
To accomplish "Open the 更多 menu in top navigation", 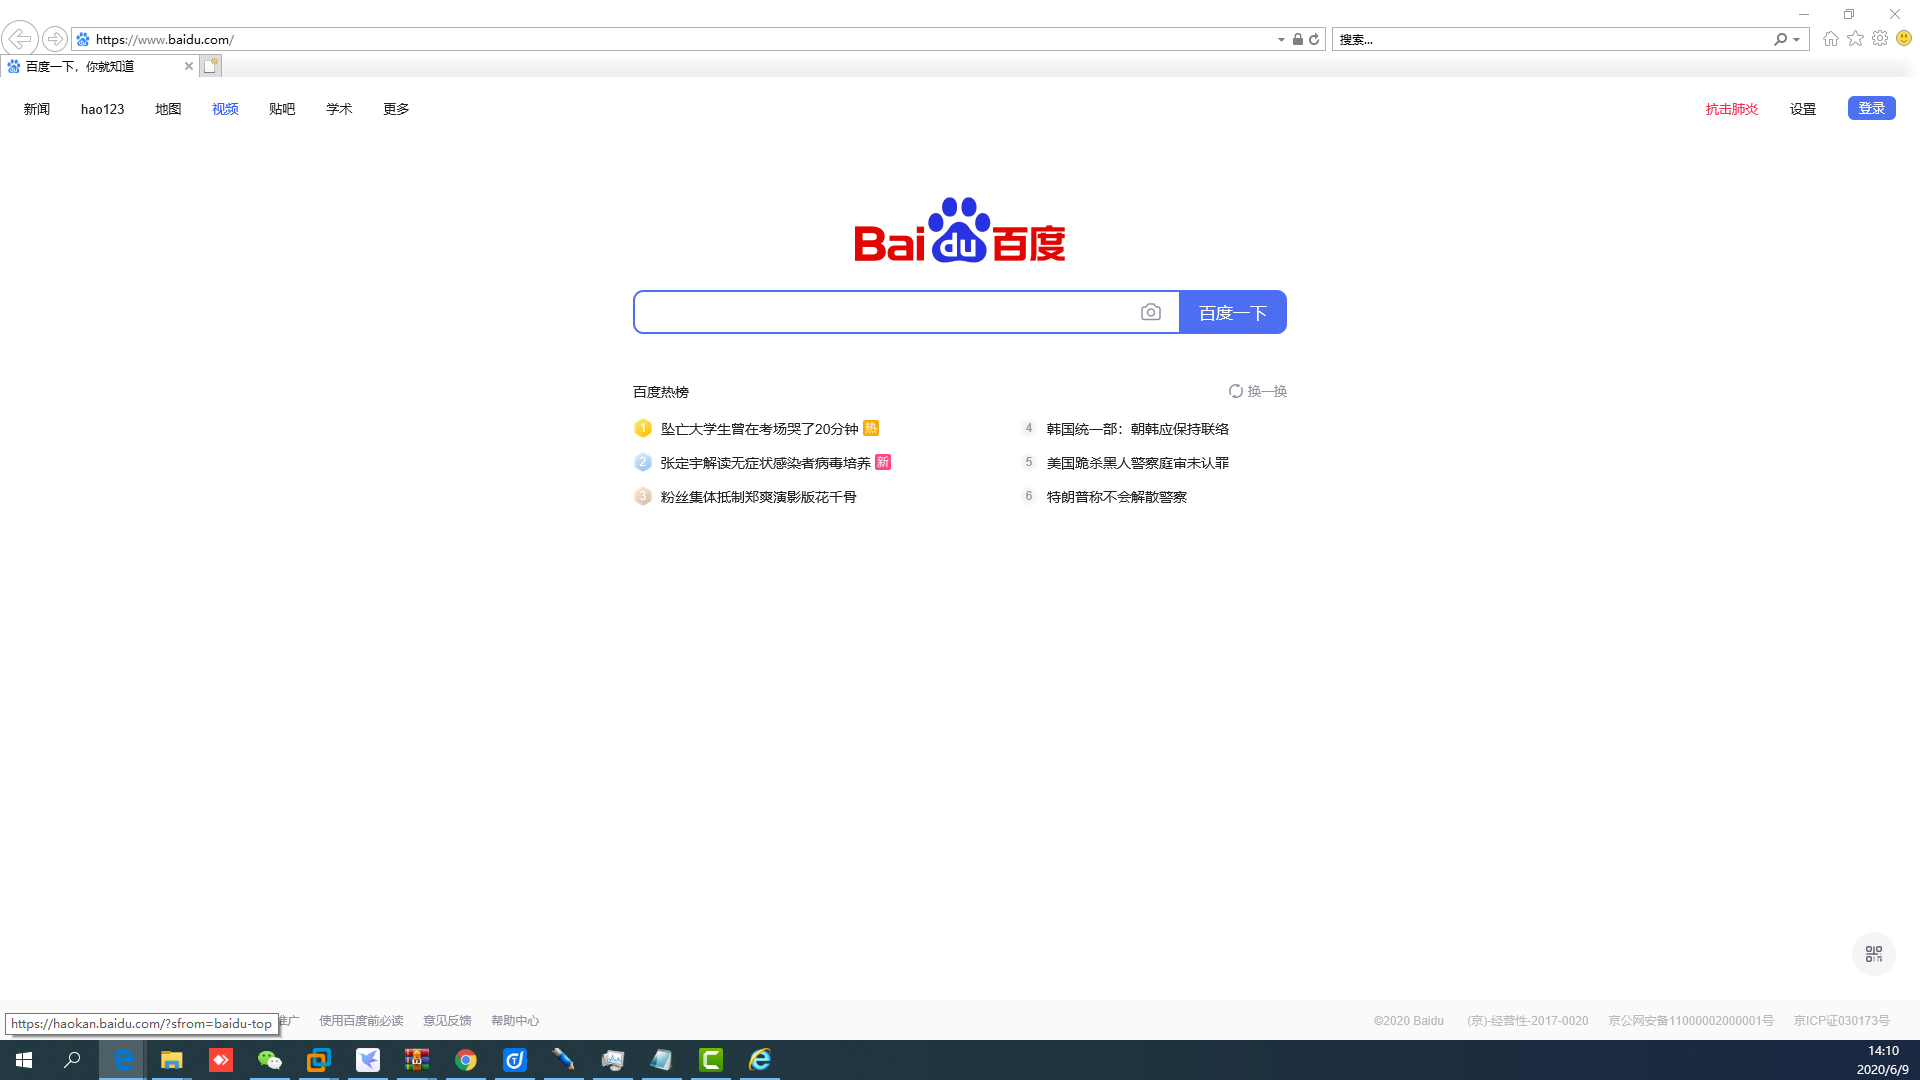I will [396, 109].
